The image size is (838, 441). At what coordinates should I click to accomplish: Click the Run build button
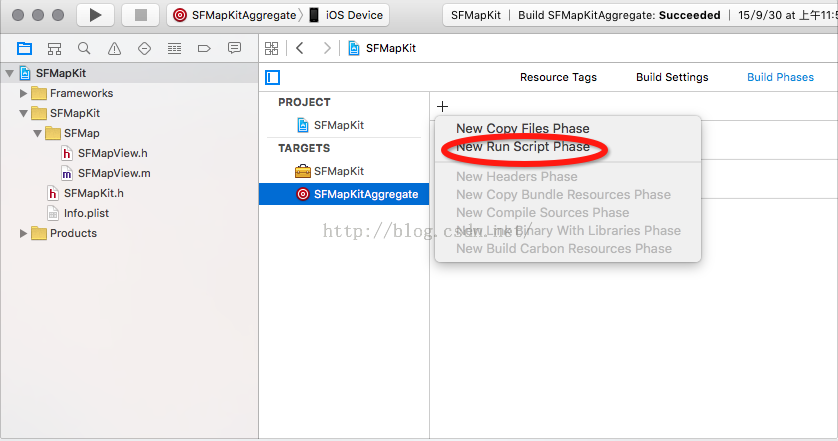95,15
